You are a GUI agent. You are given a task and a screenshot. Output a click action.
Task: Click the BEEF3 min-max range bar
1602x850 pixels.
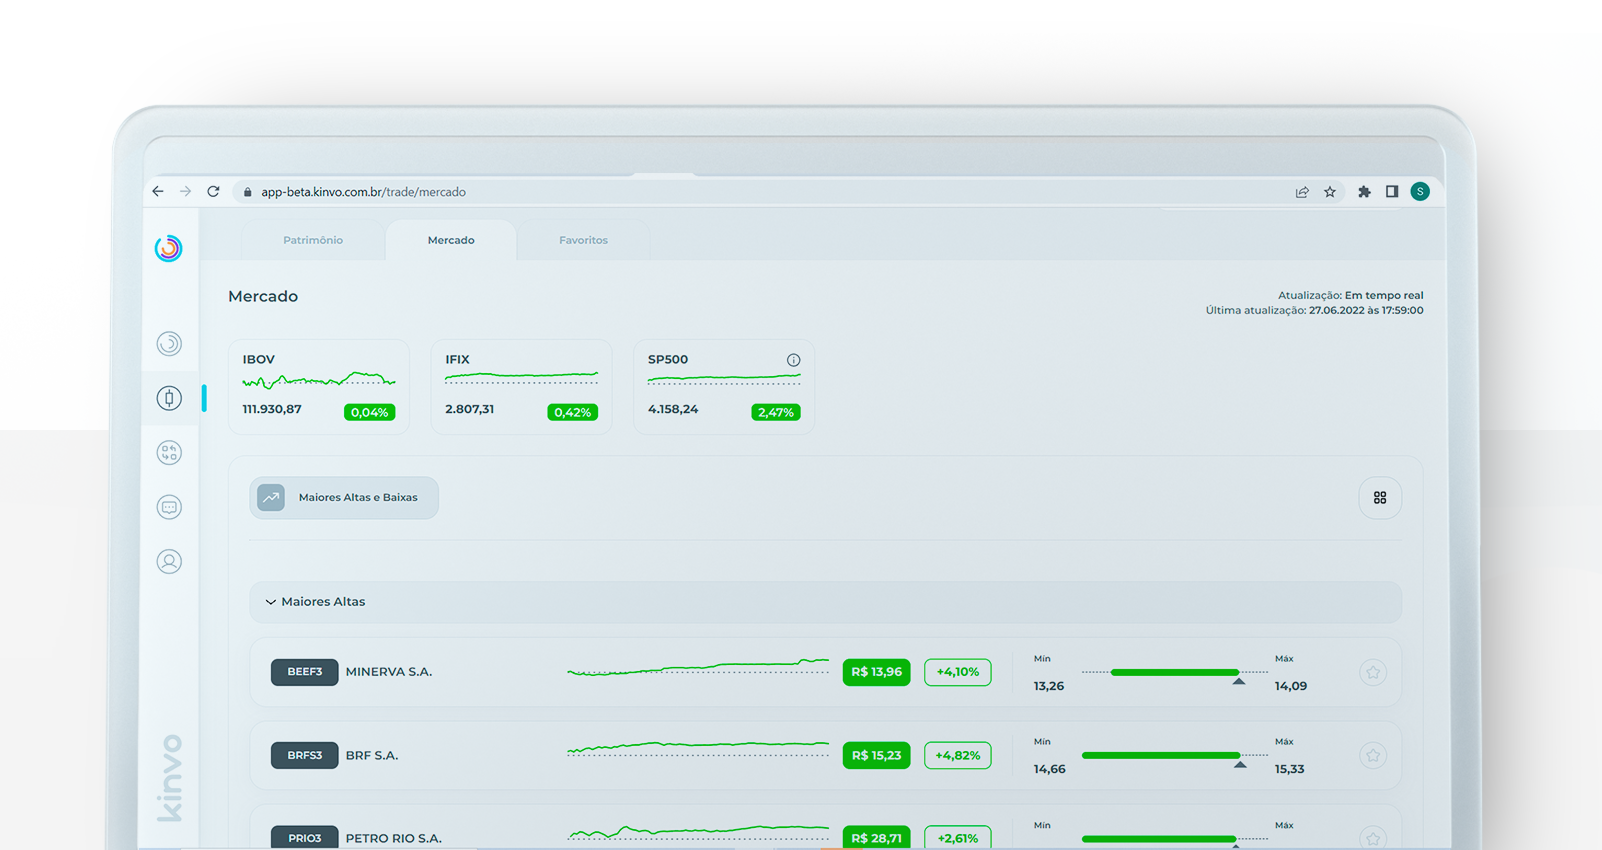coord(1174,673)
